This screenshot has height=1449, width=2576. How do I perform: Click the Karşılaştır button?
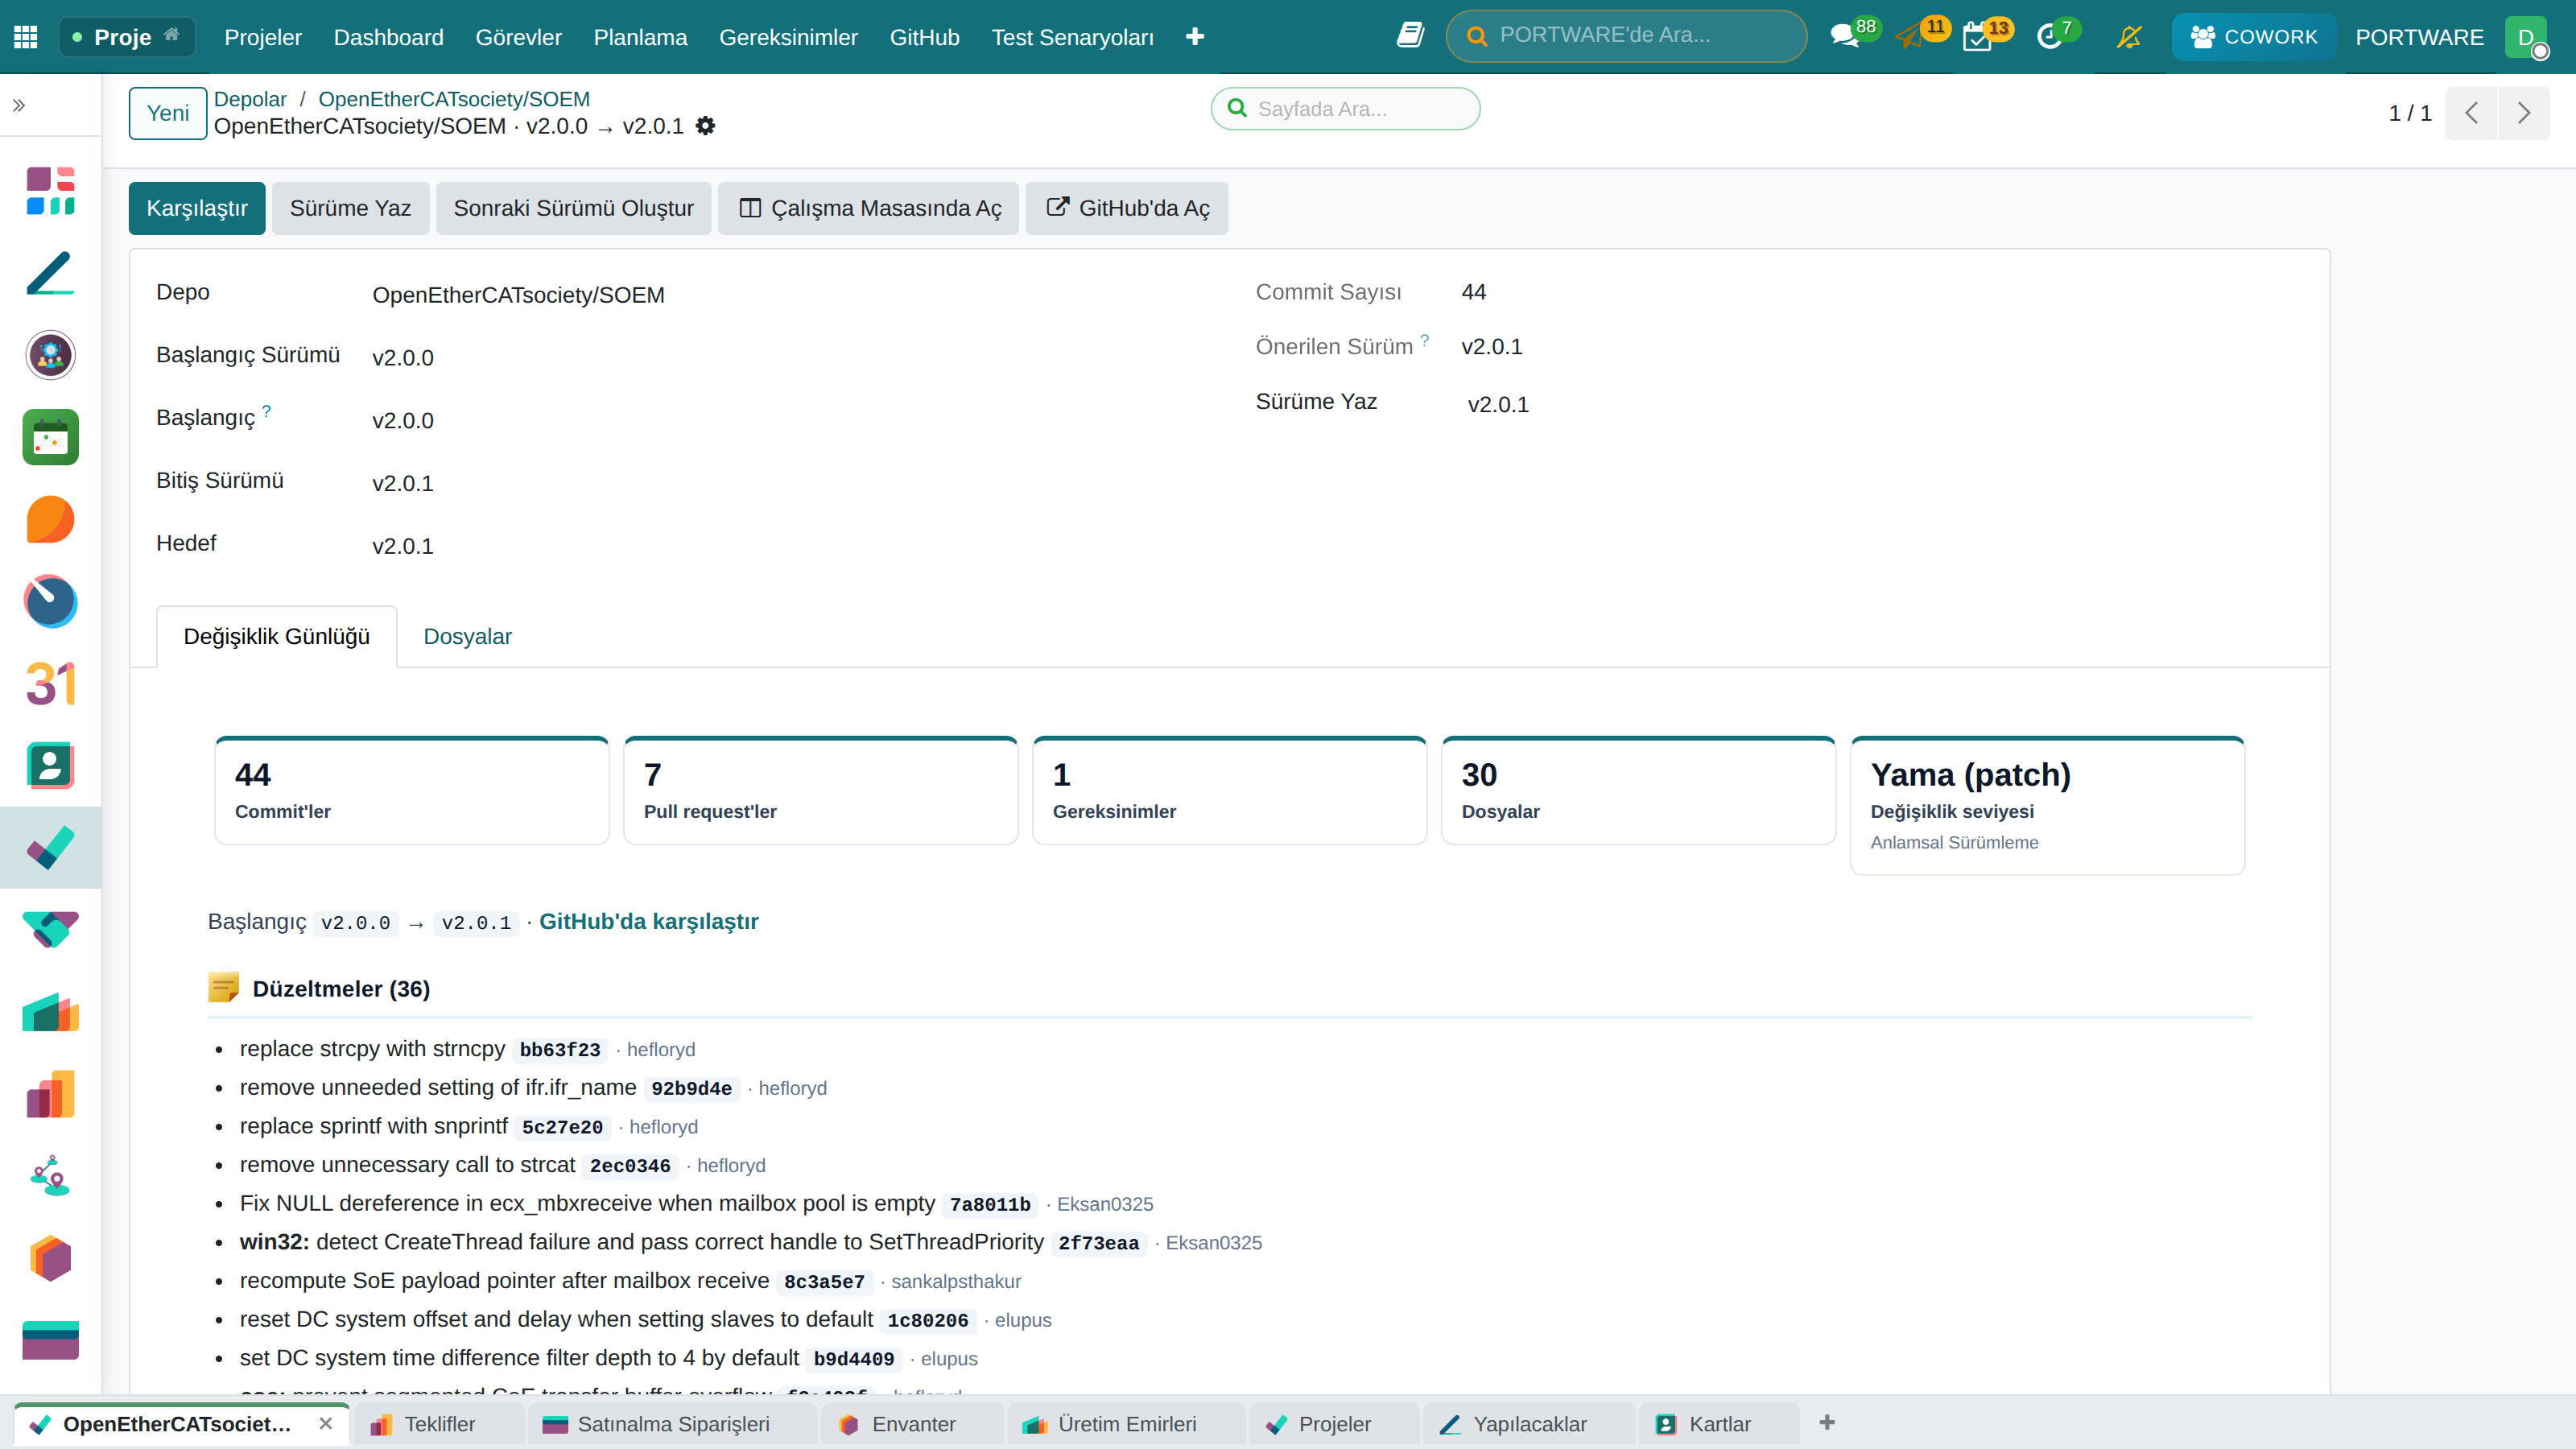point(197,208)
